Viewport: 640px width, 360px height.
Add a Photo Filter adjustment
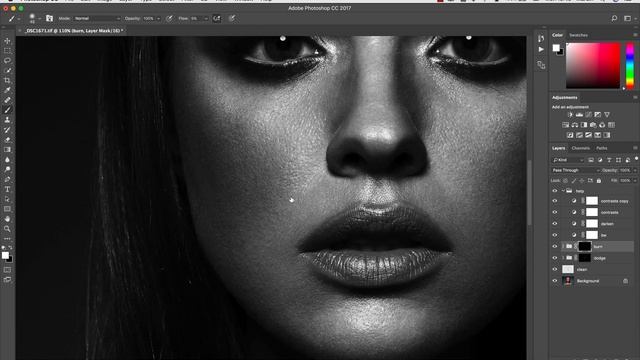pyautogui.click(x=593, y=125)
